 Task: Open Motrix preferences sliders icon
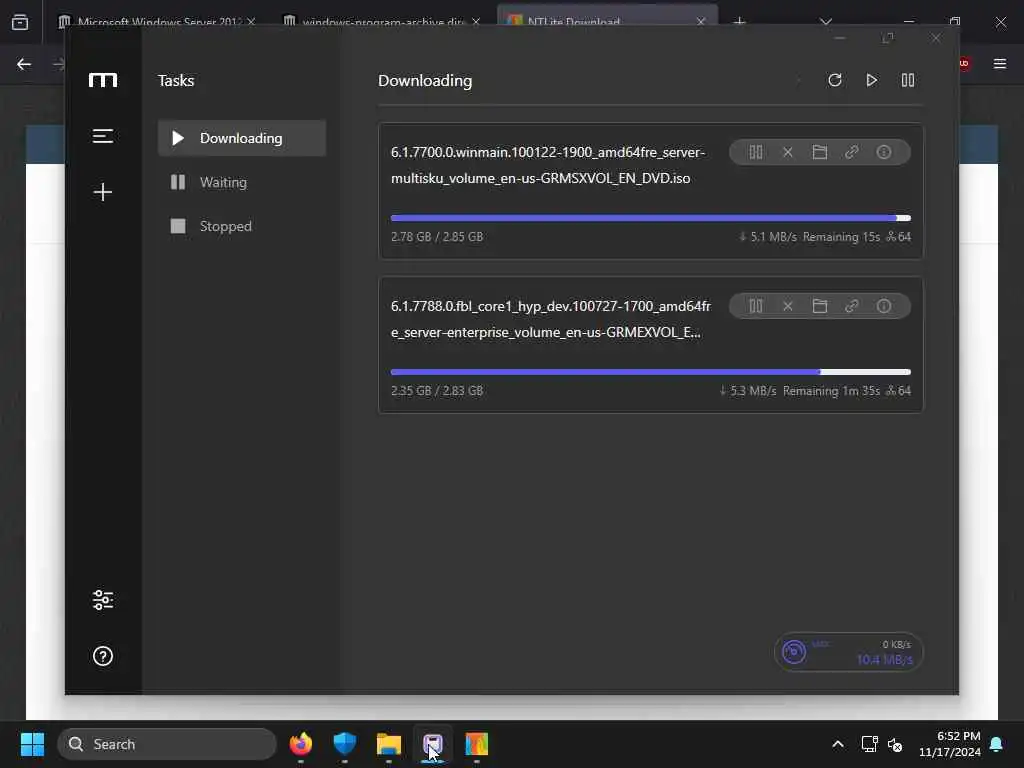pyautogui.click(x=103, y=600)
